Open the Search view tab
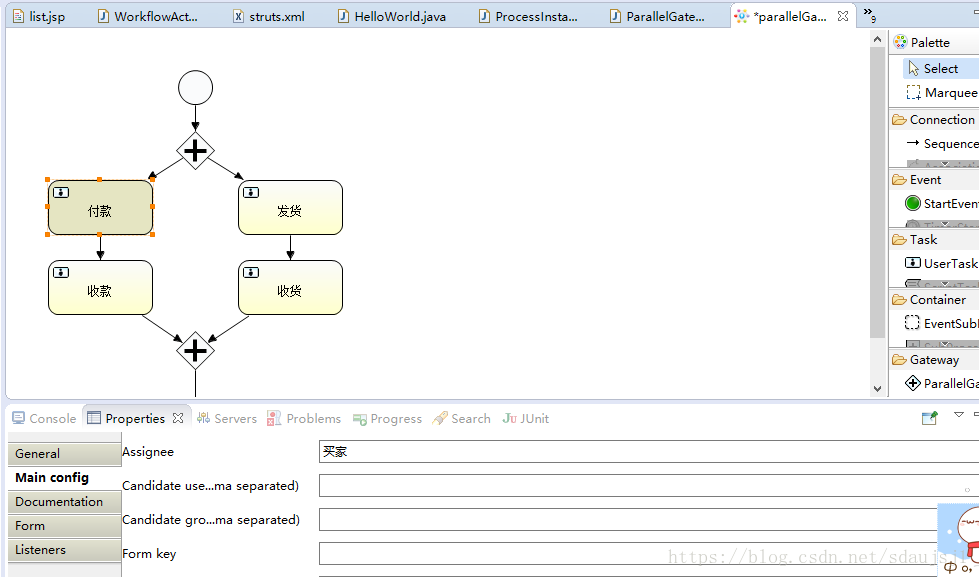The width and height of the screenshot is (979, 577). pyautogui.click(x=462, y=418)
